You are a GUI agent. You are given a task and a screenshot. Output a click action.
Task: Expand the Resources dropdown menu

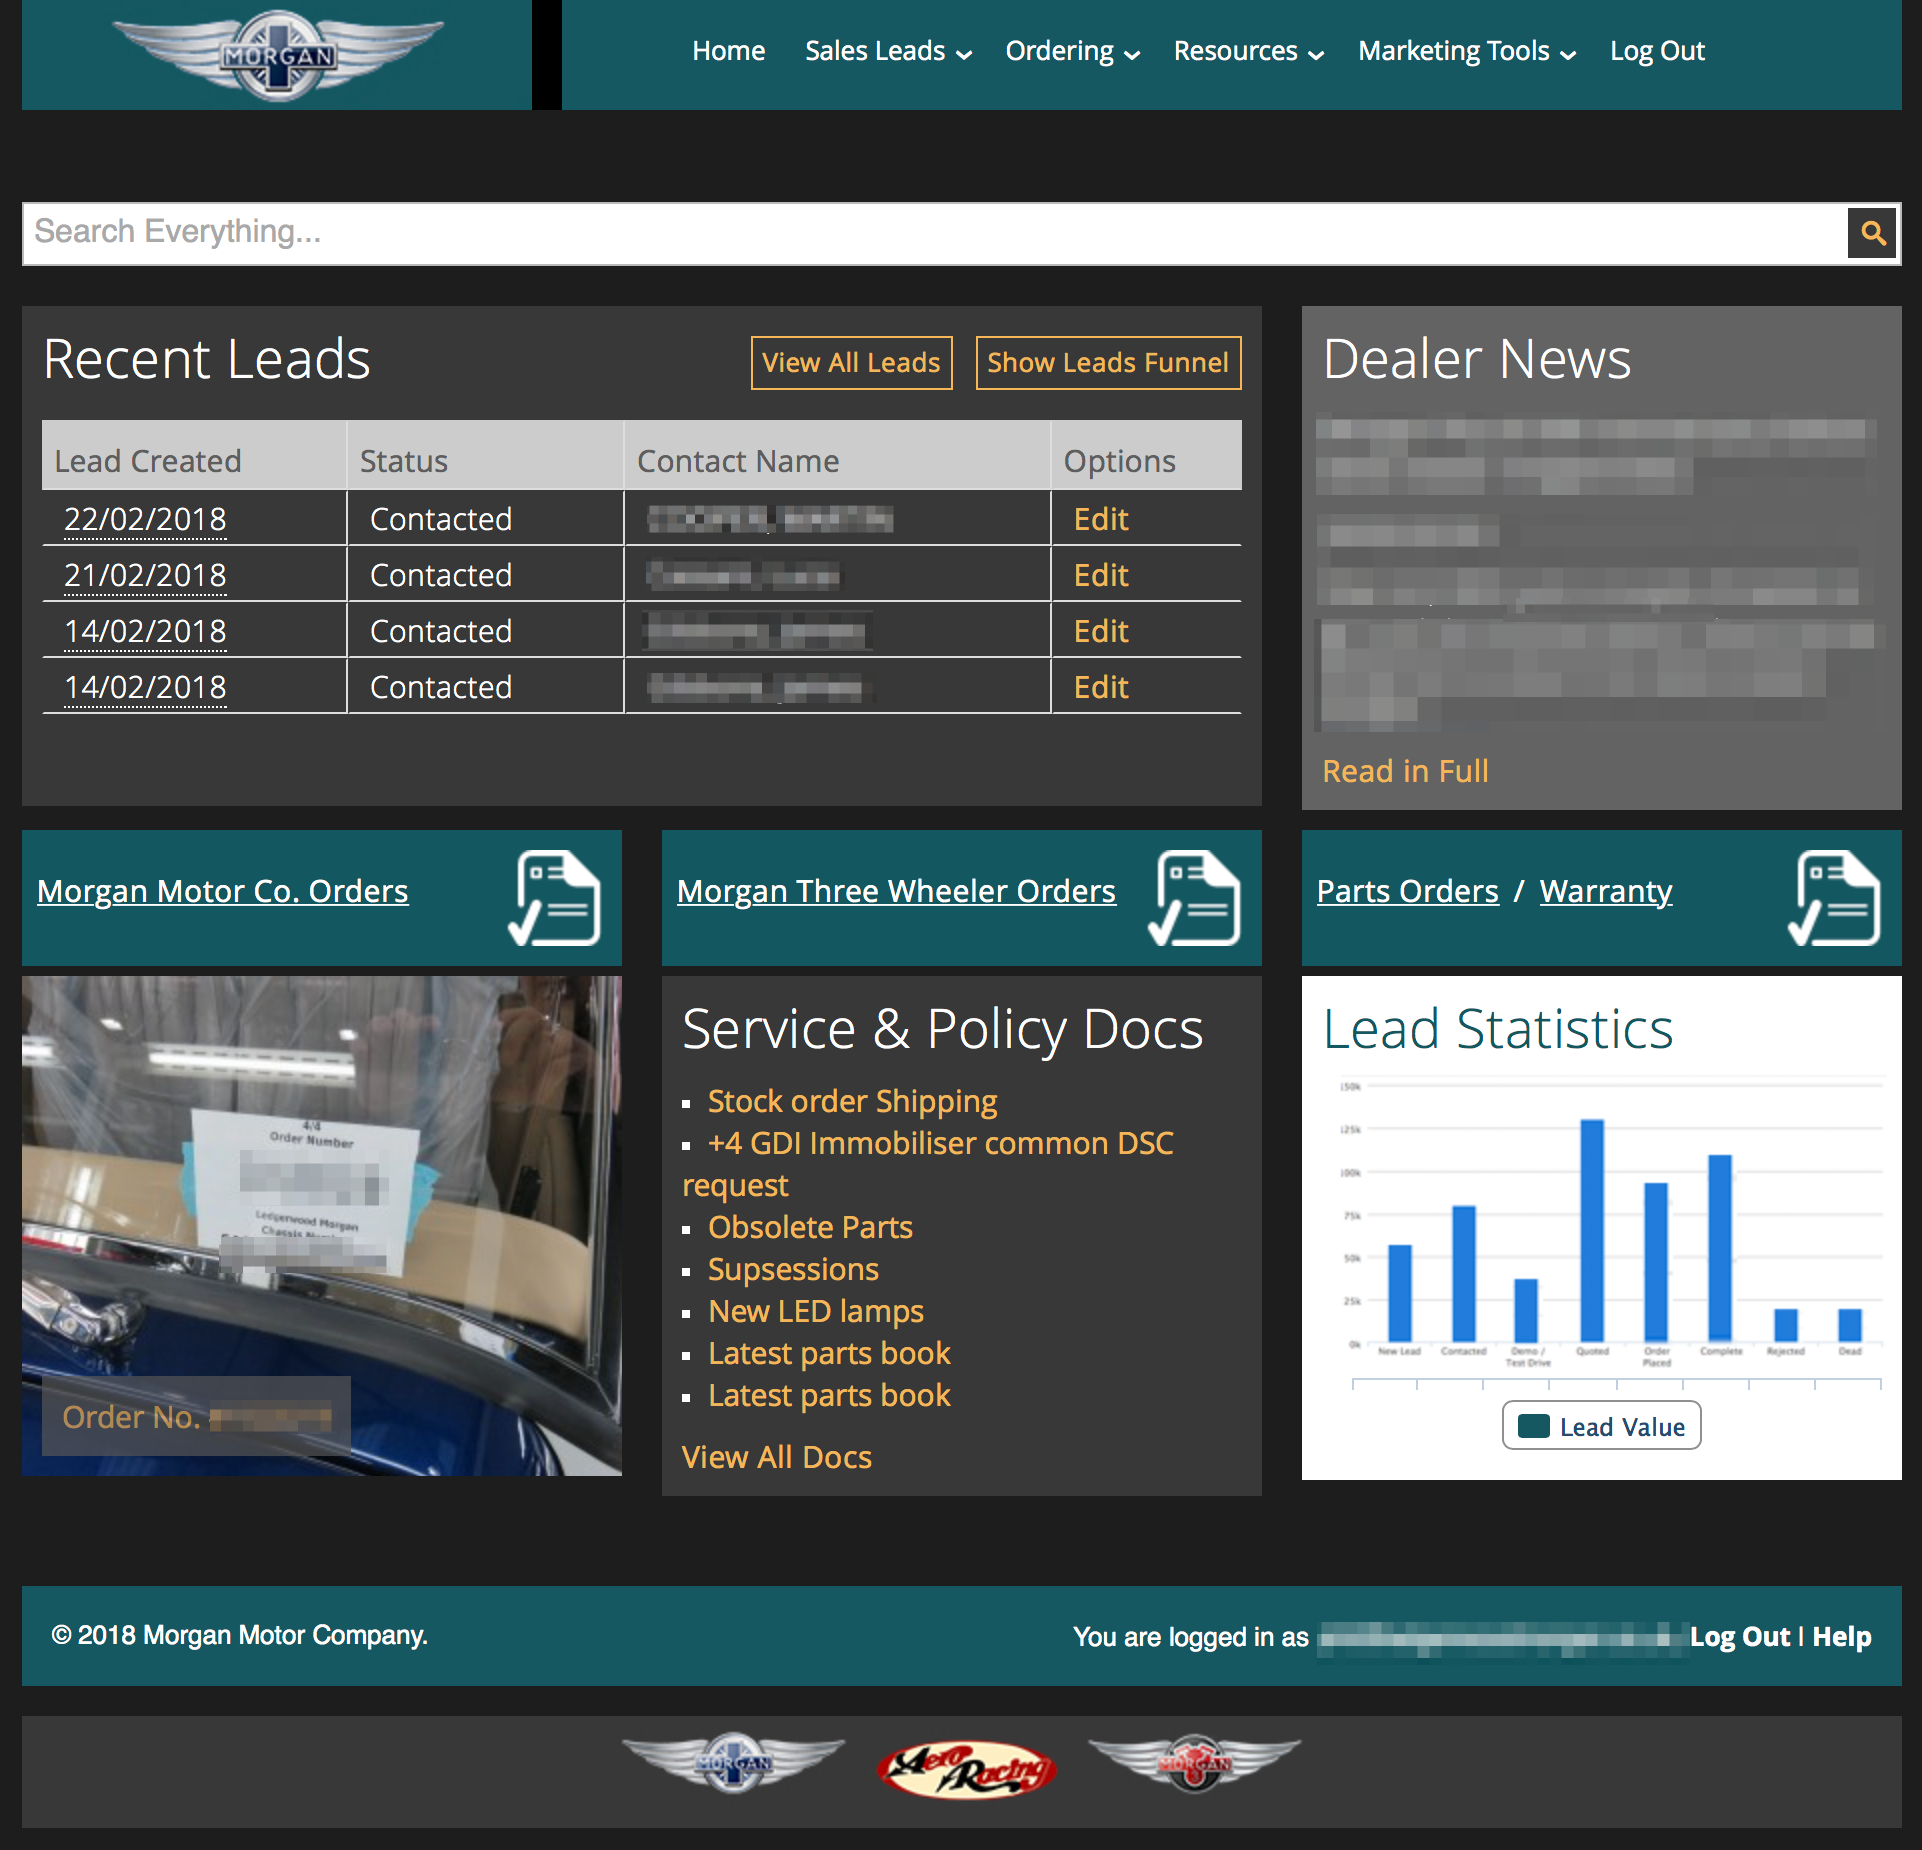tap(1248, 51)
